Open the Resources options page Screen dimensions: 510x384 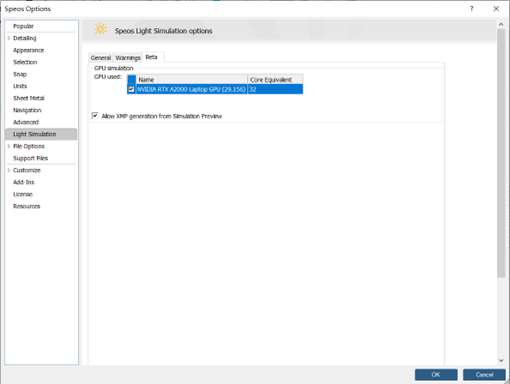[x=26, y=206]
